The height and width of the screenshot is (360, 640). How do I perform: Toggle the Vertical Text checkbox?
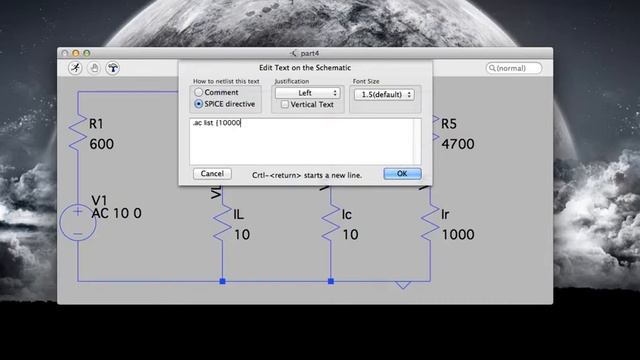click(x=285, y=104)
